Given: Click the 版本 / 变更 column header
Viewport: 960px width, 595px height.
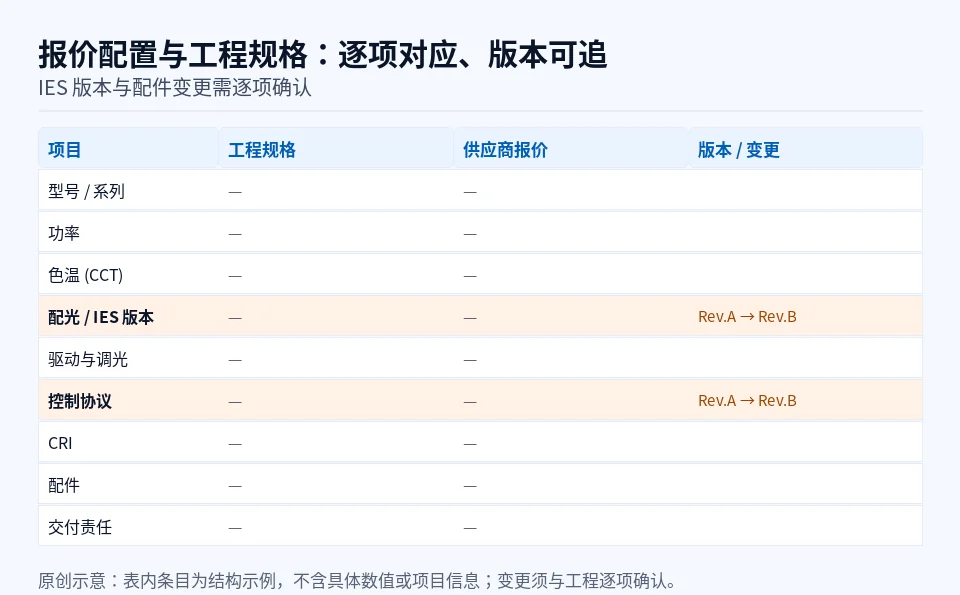Looking at the screenshot, I should tap(805, 149).
